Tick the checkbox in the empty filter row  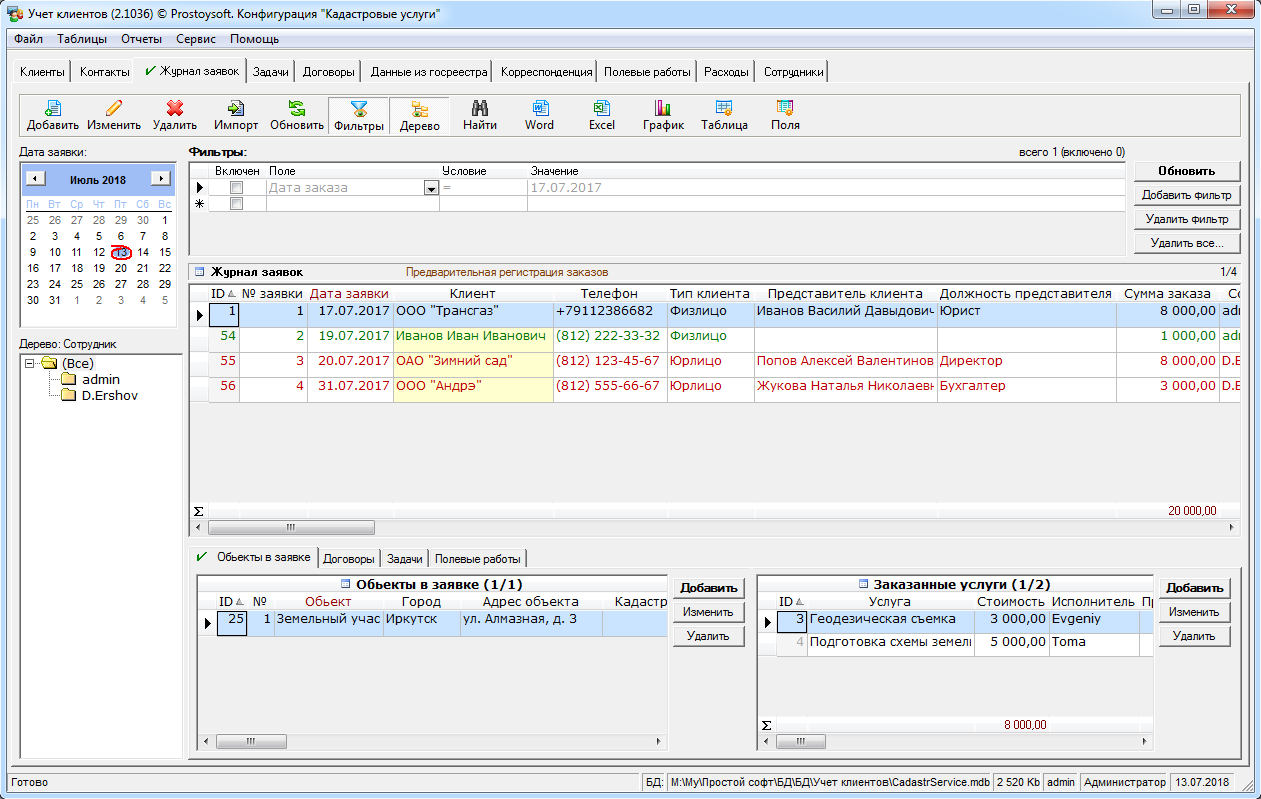click(x=237, y=204)
